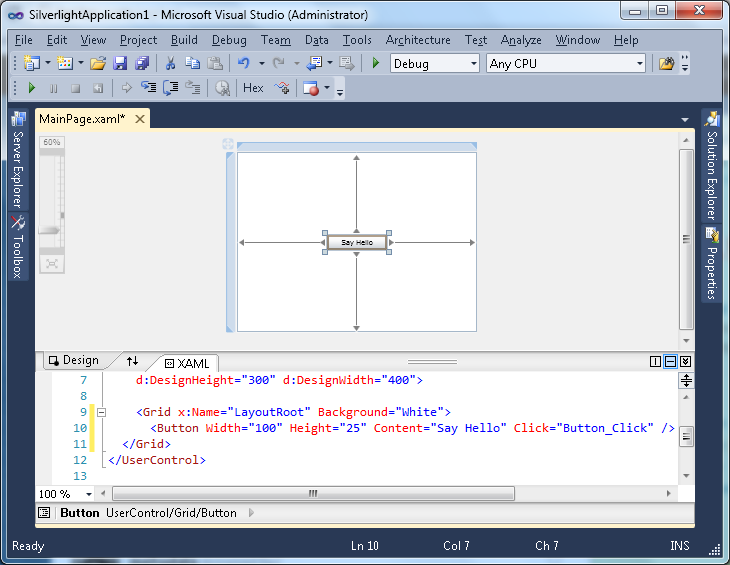Image resolution: width=730 pixels, height=565 pixels.
Task: Click the Fit All zoom icon
Action: (51, 264)
